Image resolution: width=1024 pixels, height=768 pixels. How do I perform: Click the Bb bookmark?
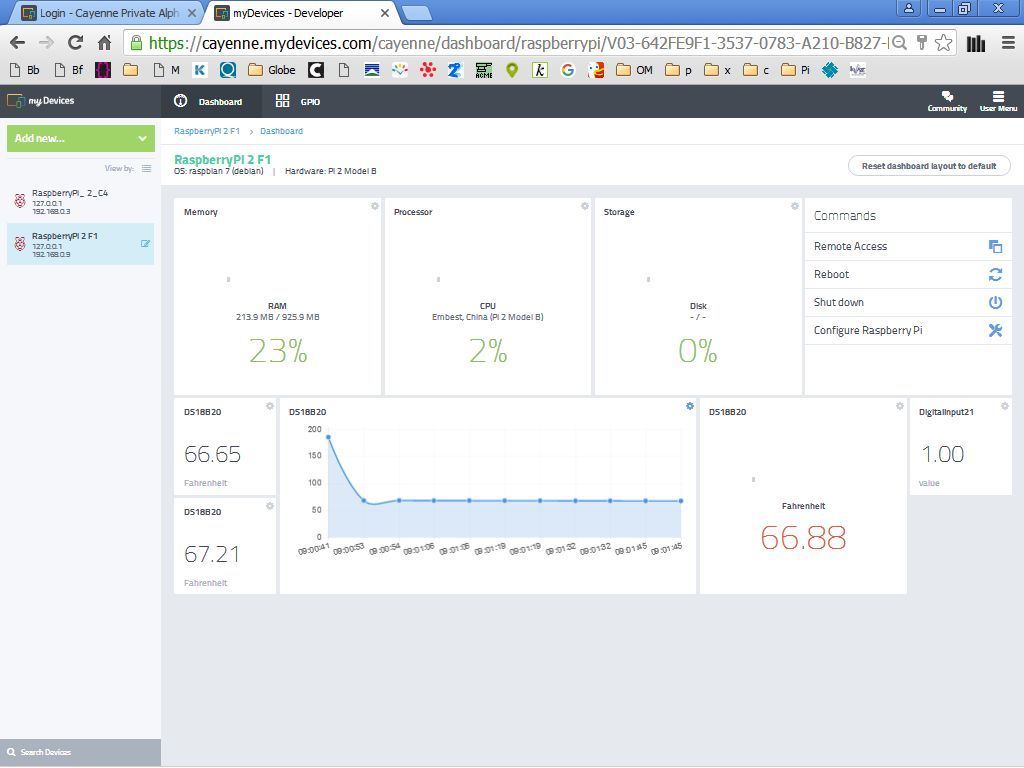tap(25, 70)
